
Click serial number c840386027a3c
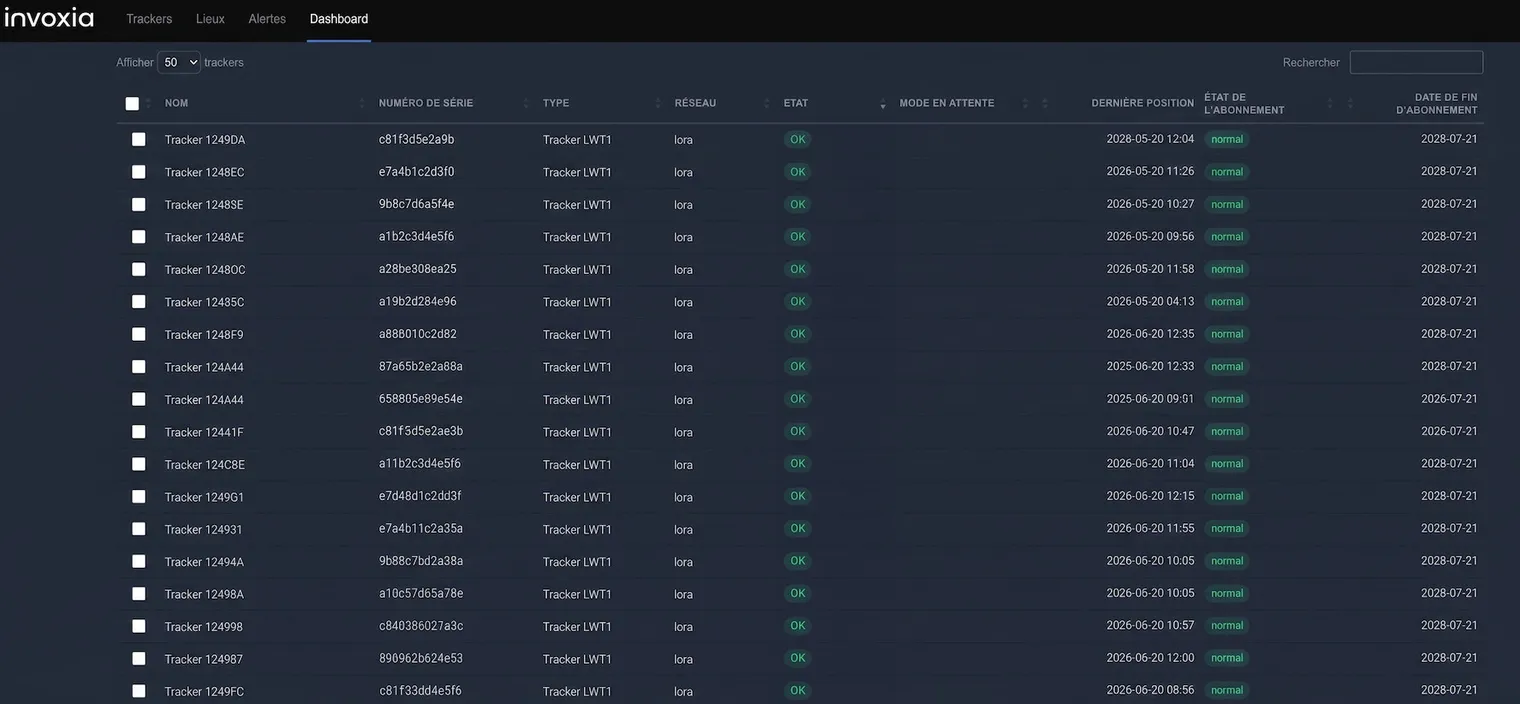421,626
